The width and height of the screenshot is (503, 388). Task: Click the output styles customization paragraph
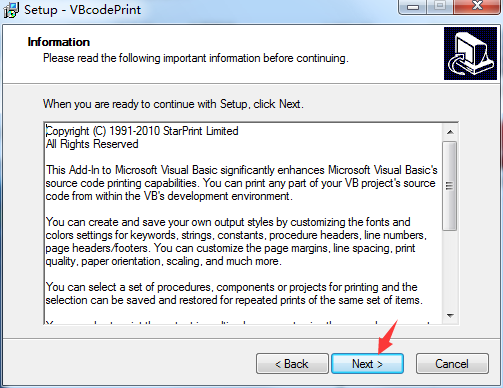click(x=236, y=242)
